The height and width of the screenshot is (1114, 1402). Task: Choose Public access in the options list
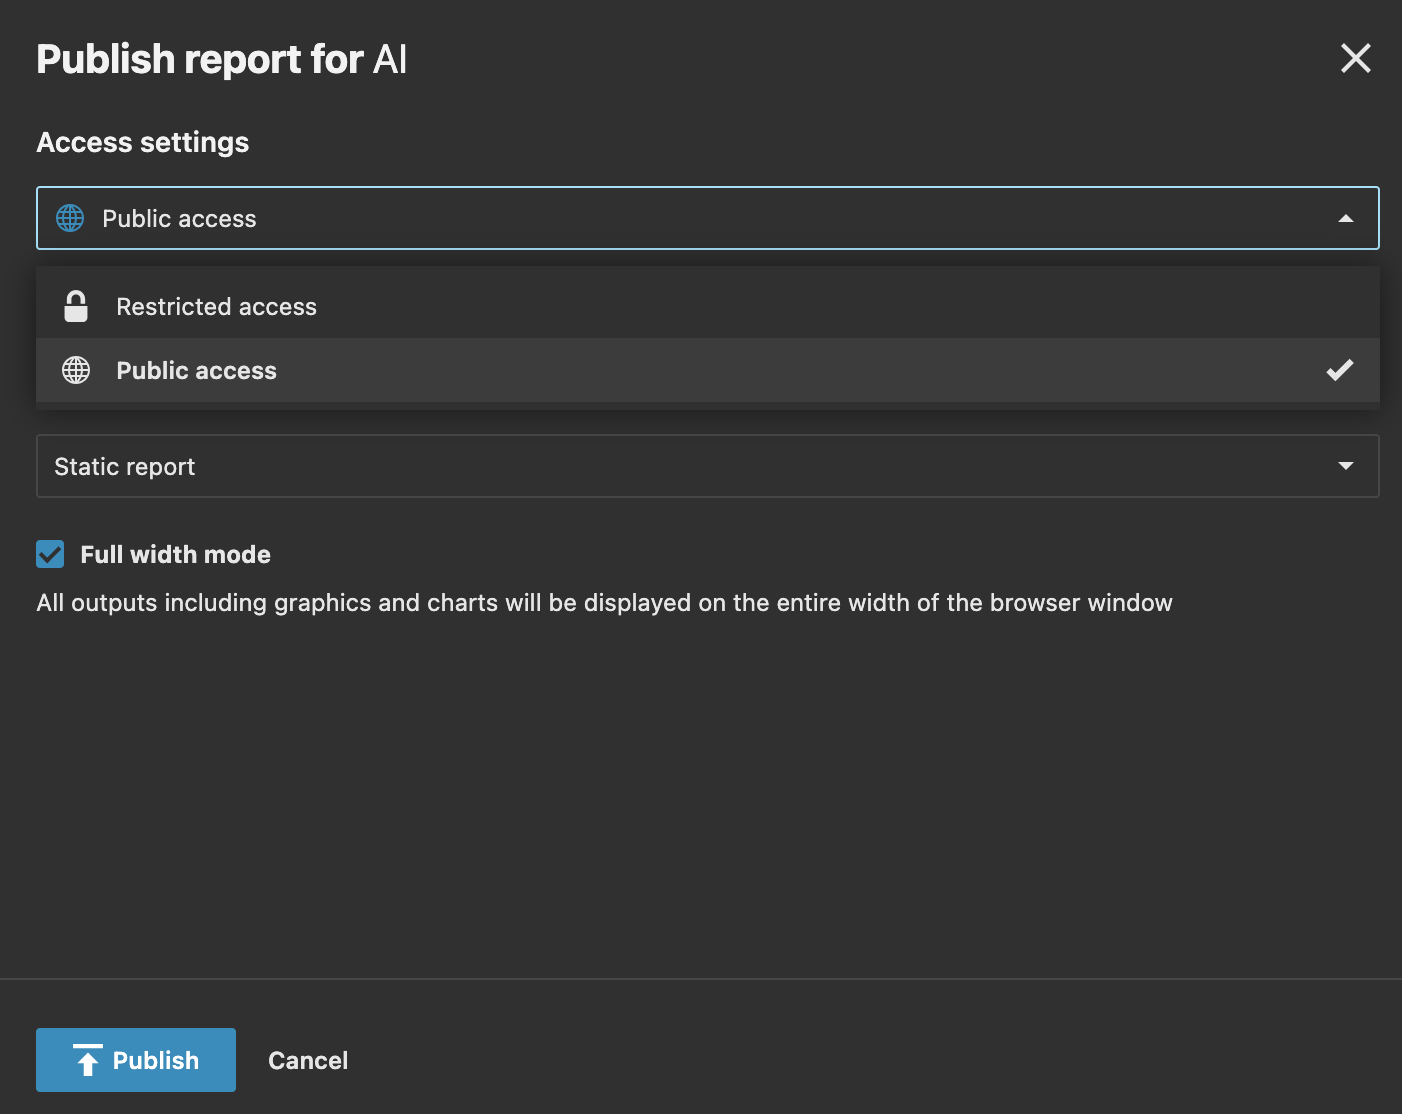[196, 370]
